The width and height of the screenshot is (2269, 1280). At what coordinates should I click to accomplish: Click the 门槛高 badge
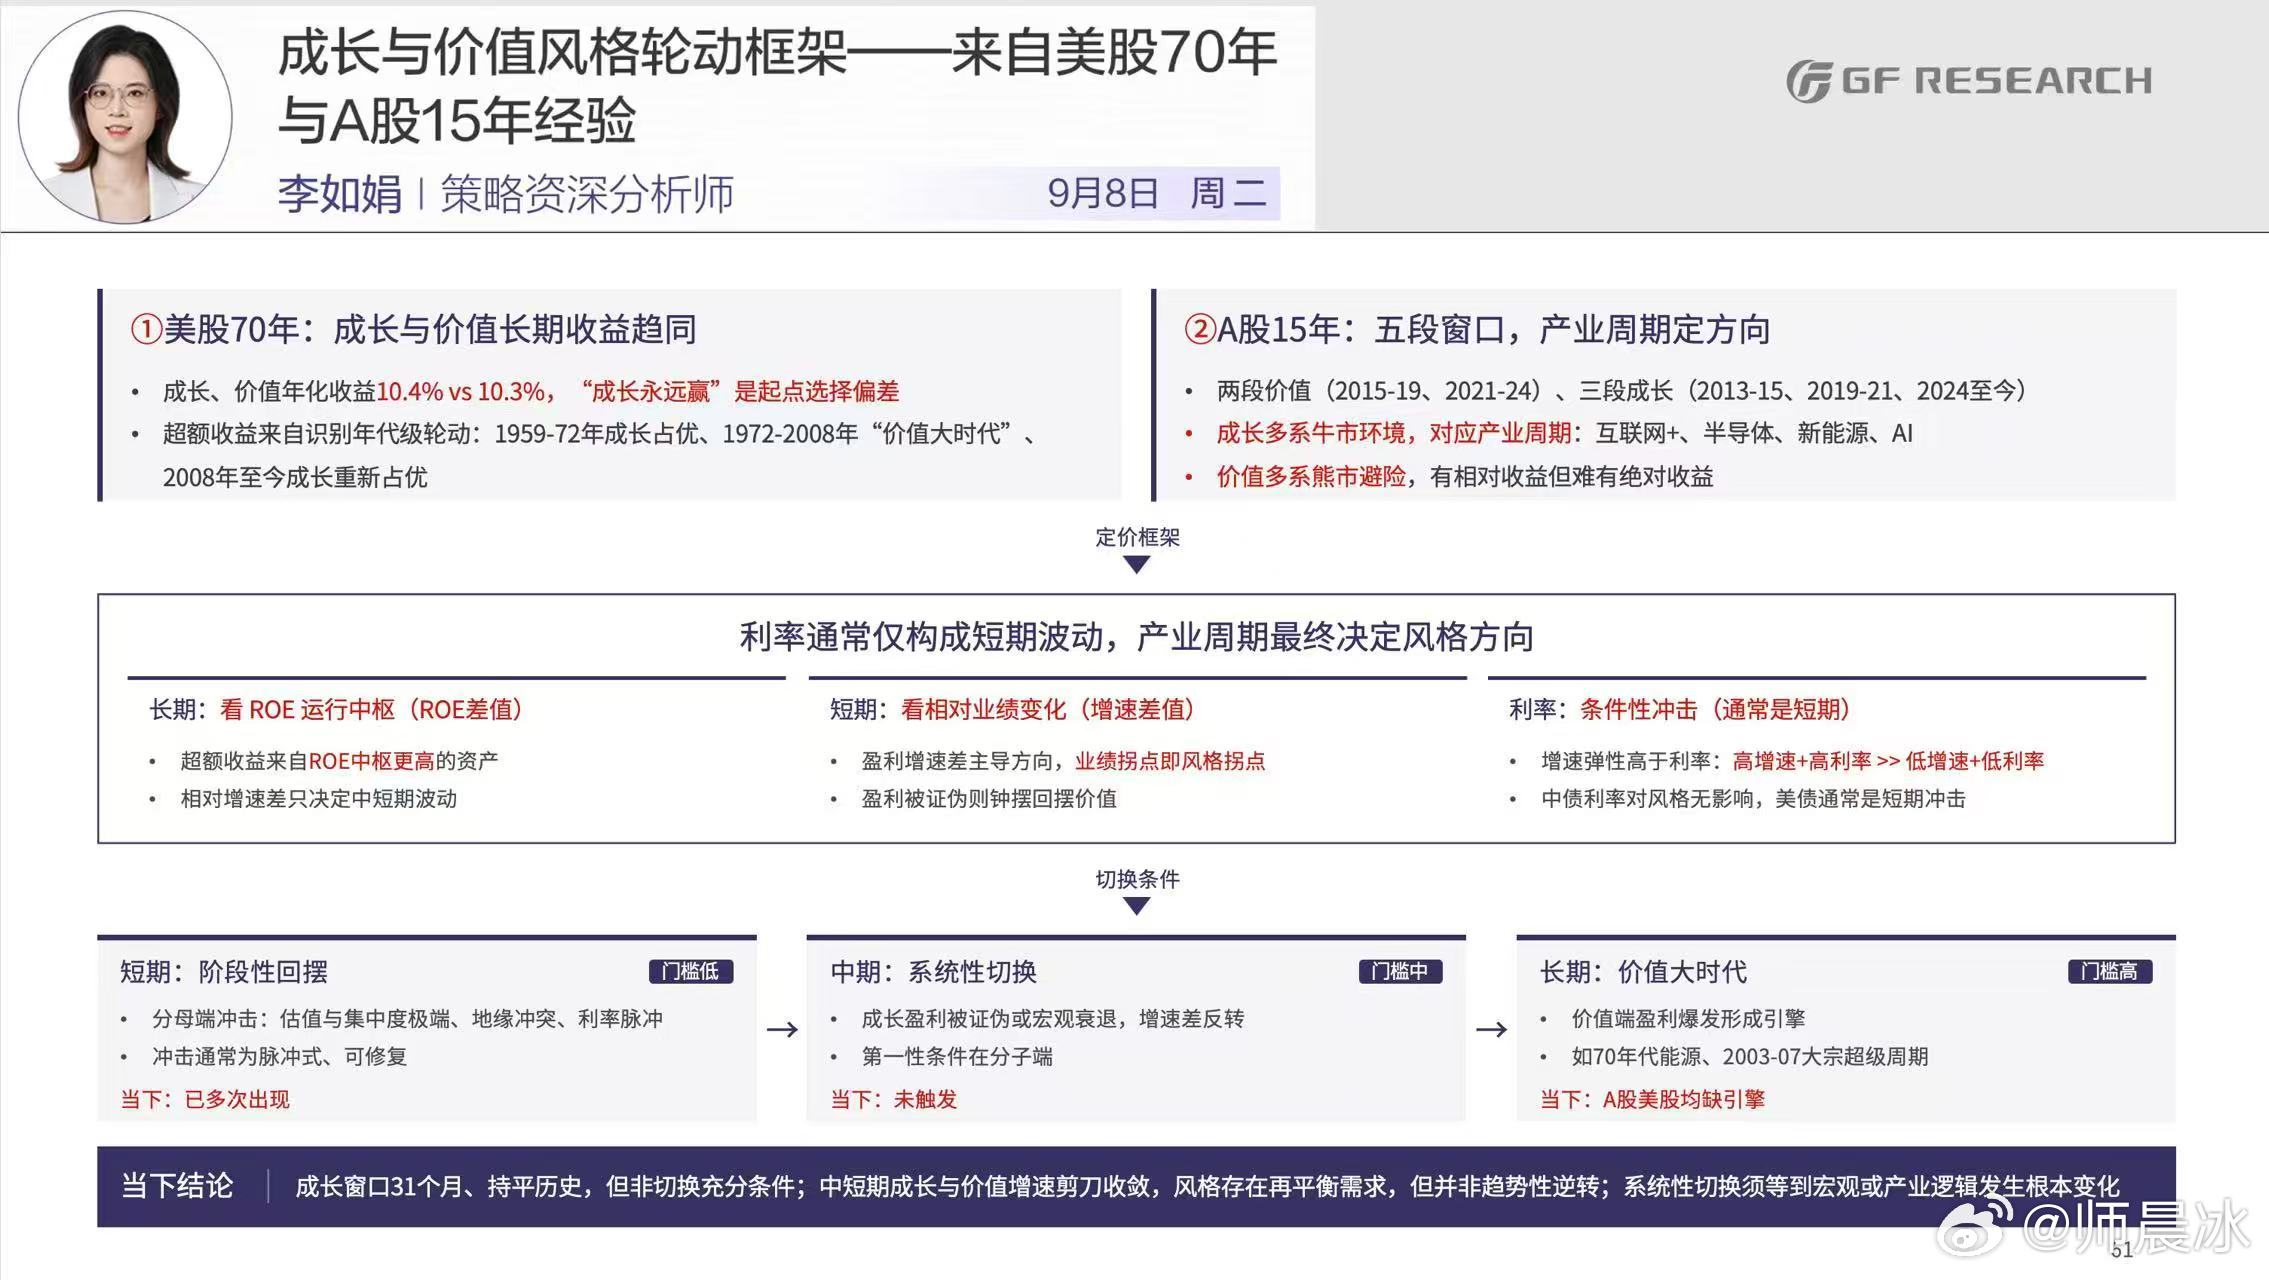[x=2110, y=971]
